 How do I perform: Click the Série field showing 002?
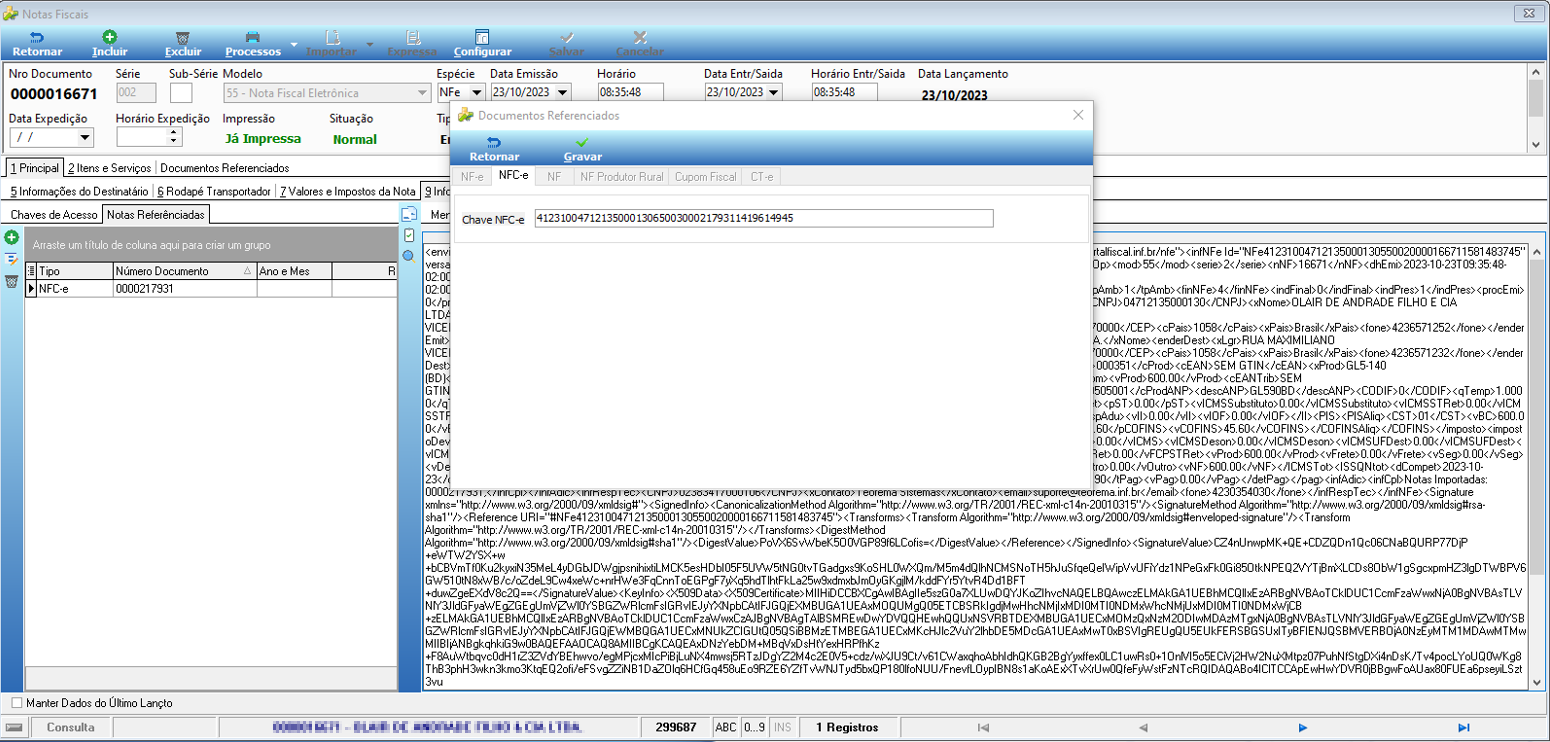(x=136, y=93)
